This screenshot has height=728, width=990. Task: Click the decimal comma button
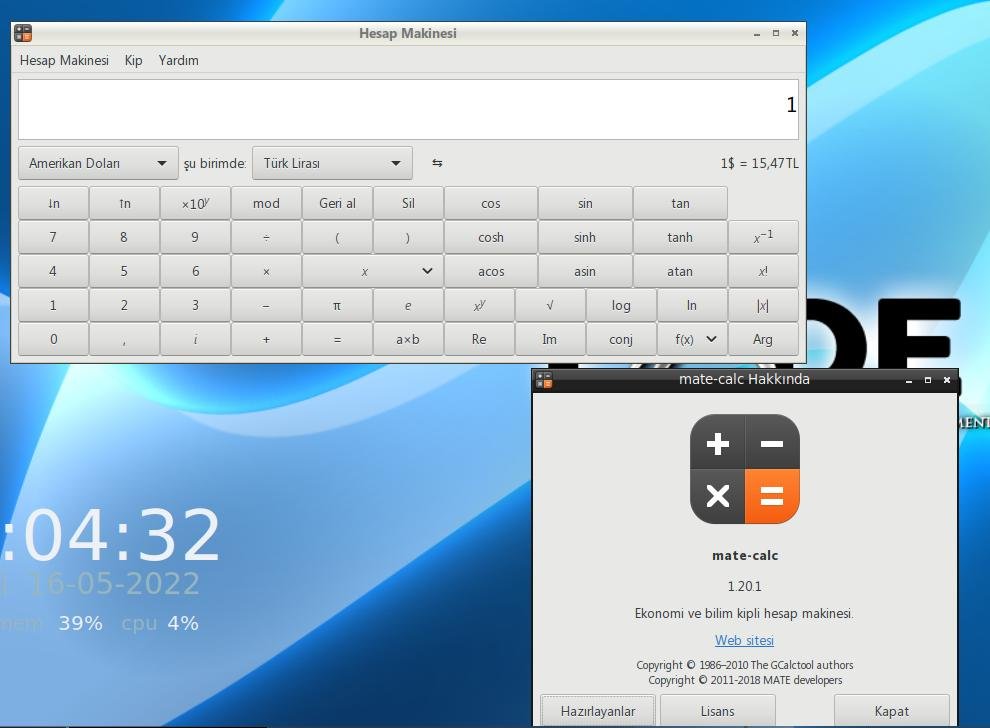[124, 339]
